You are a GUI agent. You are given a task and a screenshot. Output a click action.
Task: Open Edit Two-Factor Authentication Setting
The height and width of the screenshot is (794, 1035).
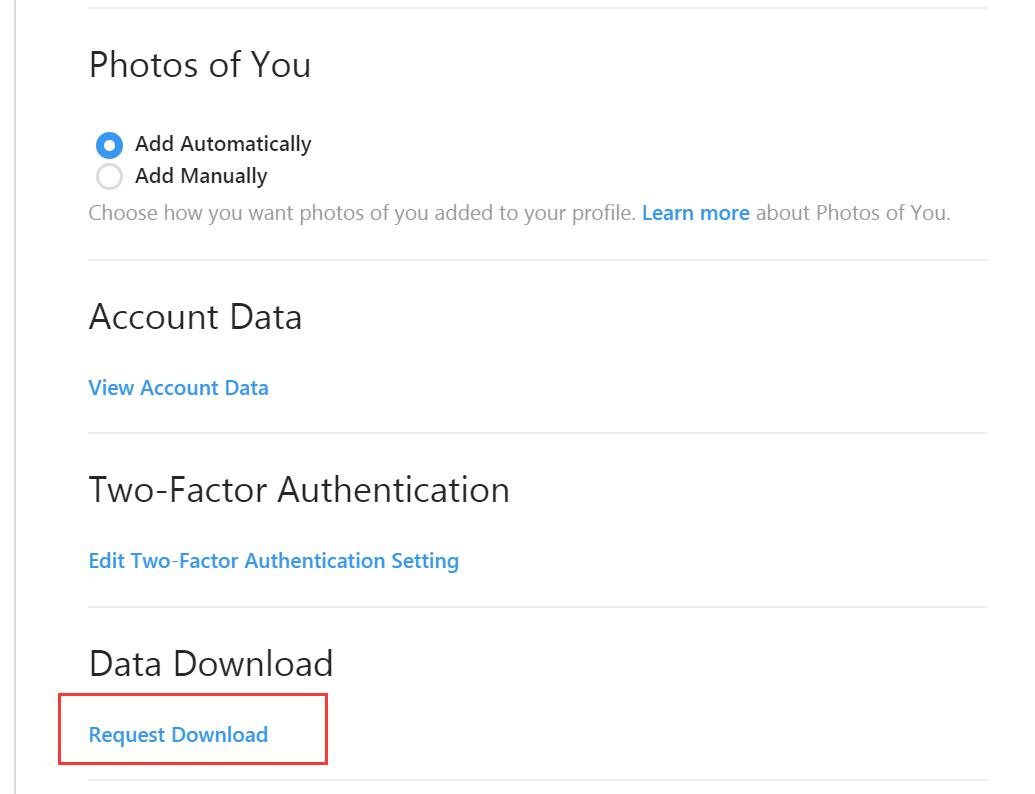point(273,561)
